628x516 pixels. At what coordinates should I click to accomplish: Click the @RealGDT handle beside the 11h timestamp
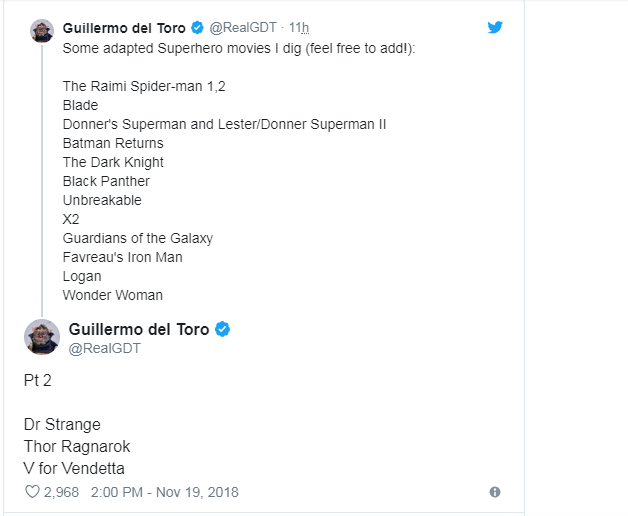241,28
